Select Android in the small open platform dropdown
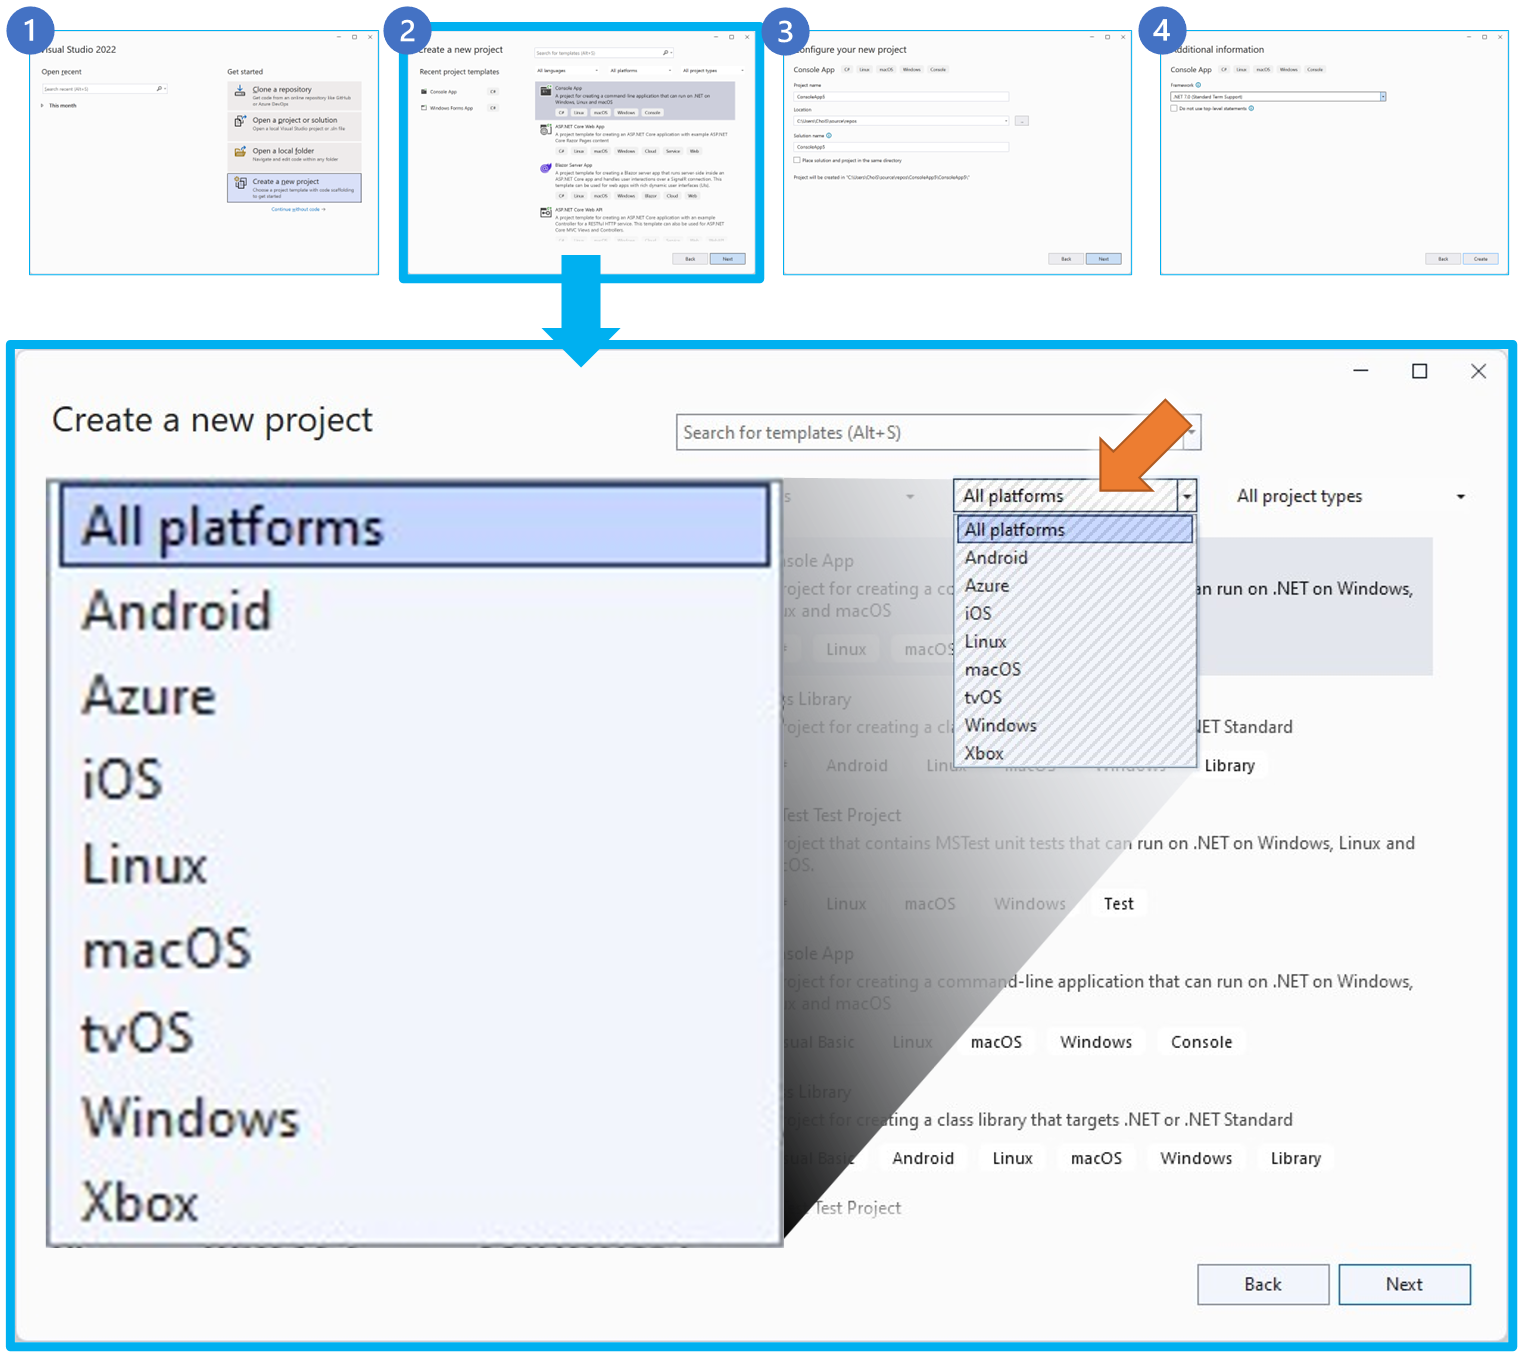The height and width of the screenshot is (1352, 1518). click(x=1075, y=558)
